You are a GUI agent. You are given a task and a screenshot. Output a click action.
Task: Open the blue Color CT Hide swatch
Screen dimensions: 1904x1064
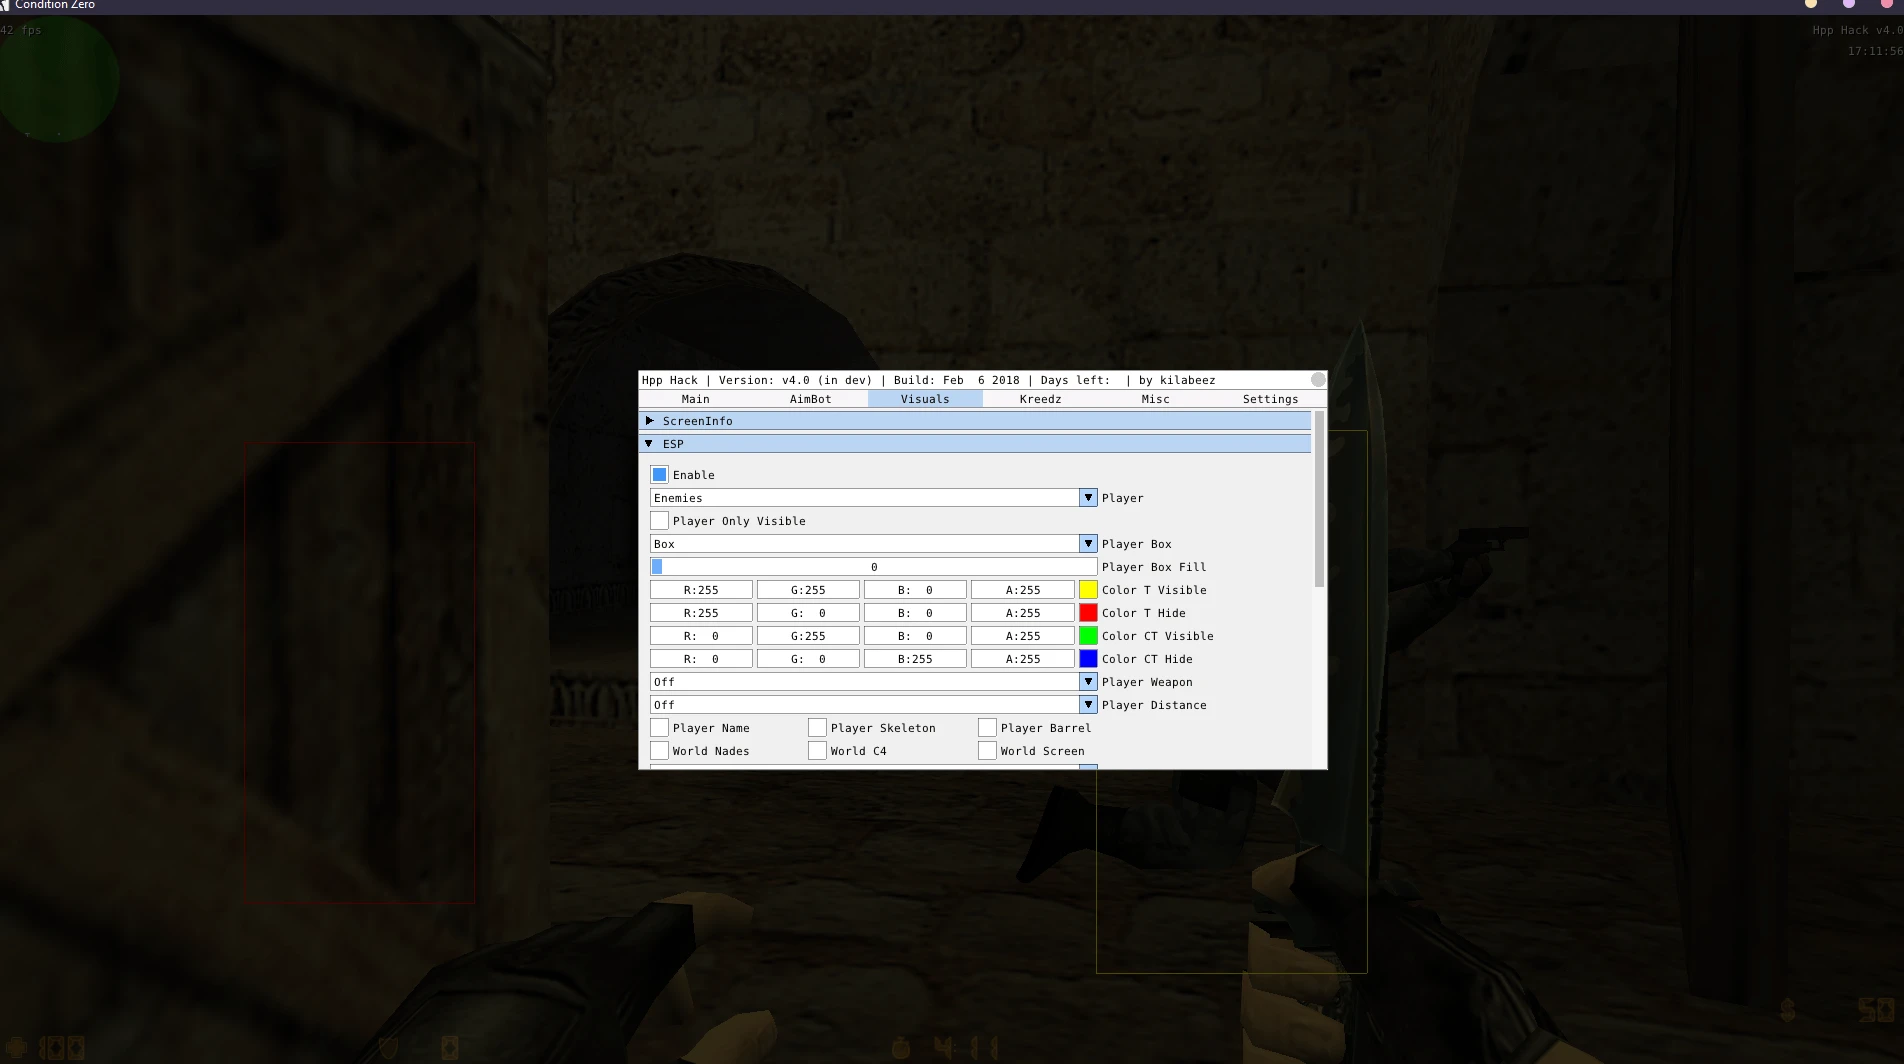click(1088, 659)
